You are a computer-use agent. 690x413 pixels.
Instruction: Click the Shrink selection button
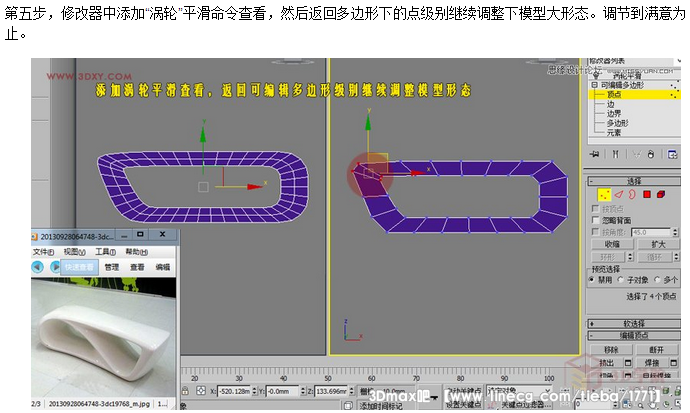(612, 245)
